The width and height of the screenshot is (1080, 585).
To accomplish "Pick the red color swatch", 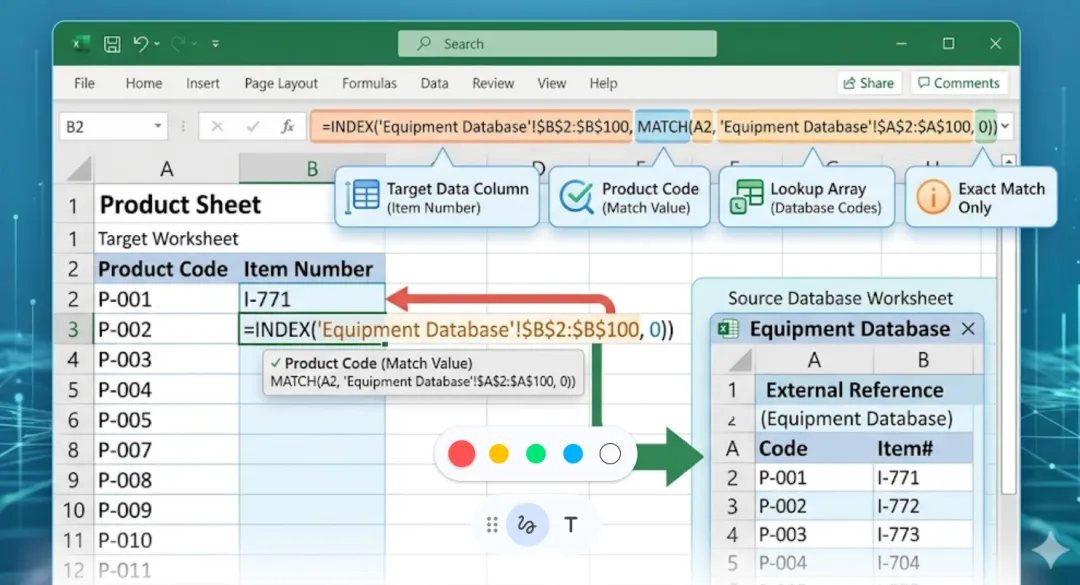I will [461, 454].
